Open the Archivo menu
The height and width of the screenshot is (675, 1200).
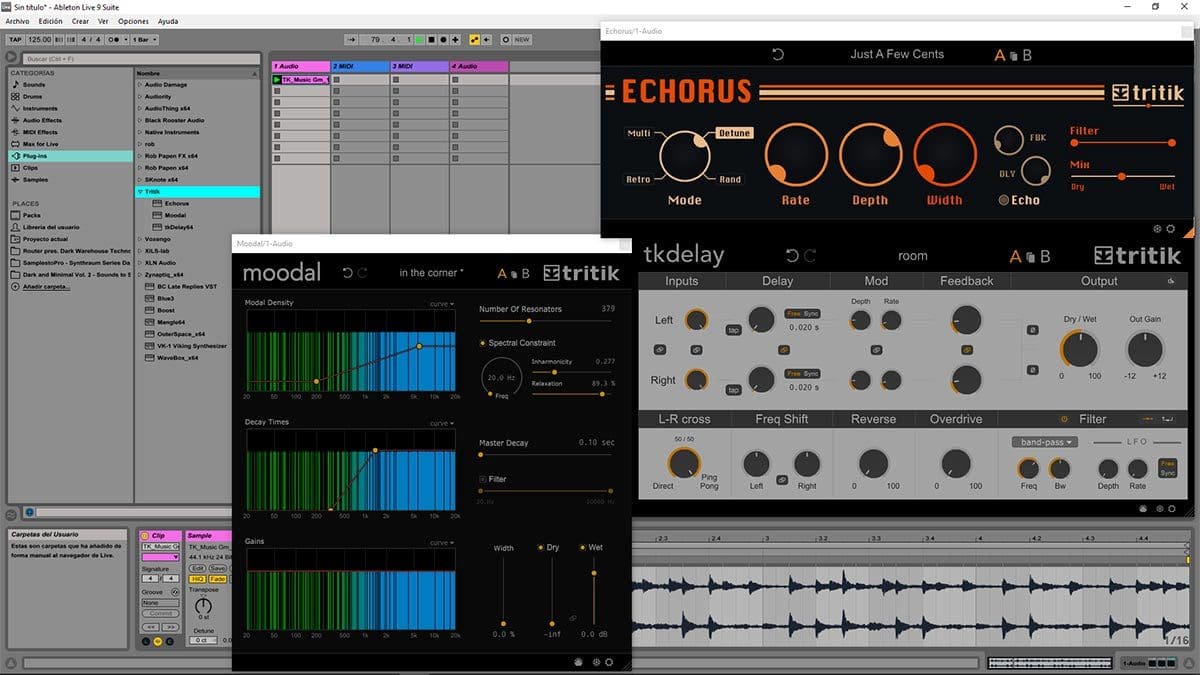(18, 21)
